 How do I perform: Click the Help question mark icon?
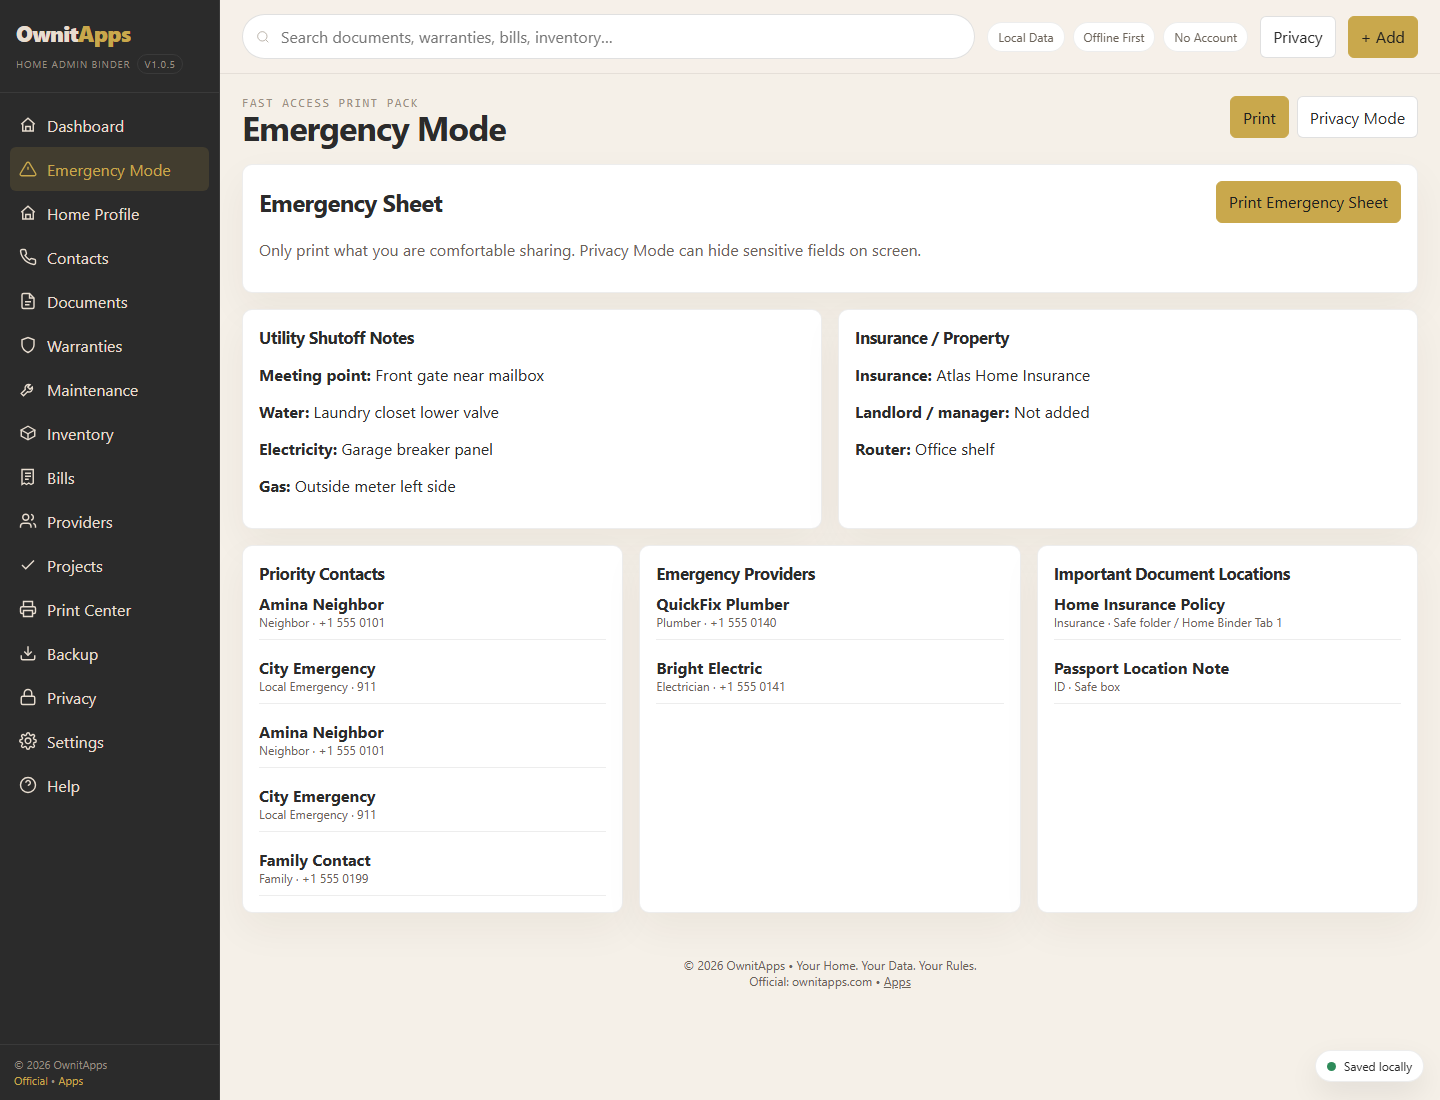28,786
